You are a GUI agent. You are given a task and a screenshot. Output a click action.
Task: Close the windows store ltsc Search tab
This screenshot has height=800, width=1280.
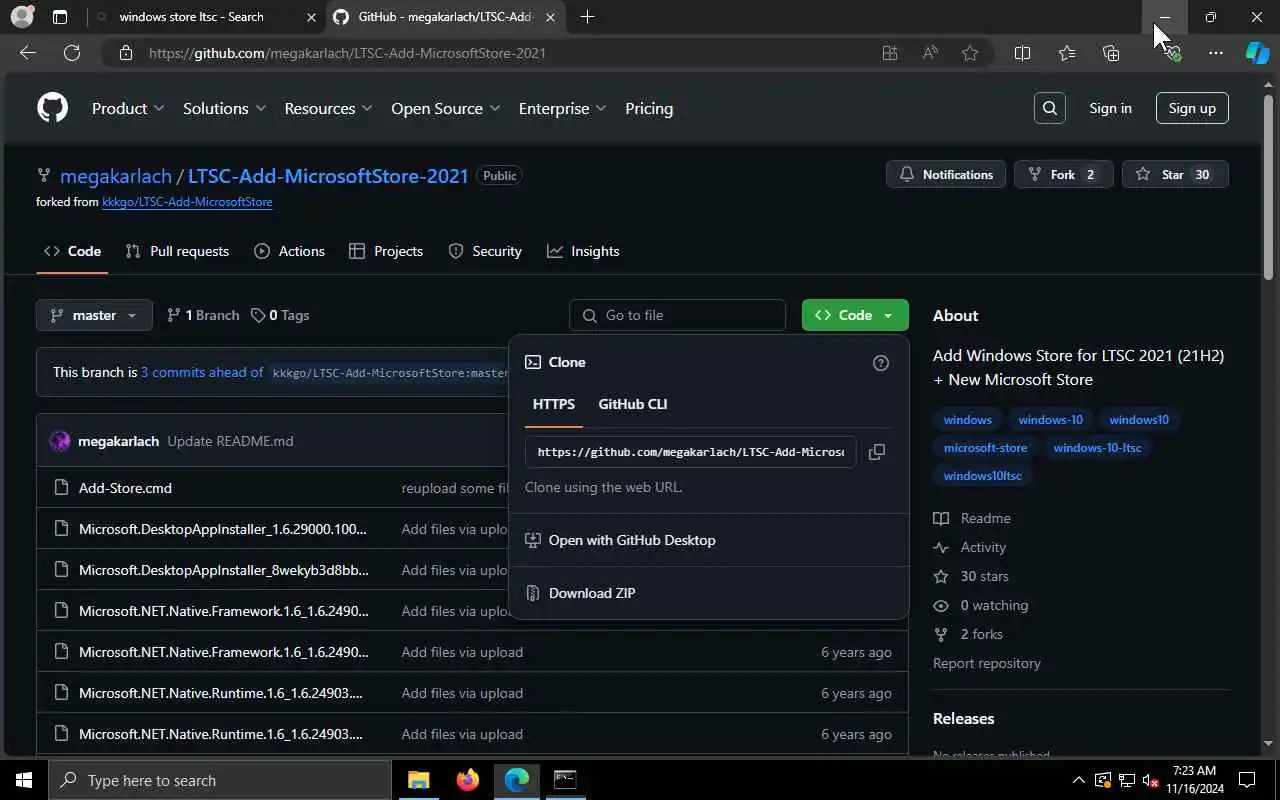[x=311, y=17]
